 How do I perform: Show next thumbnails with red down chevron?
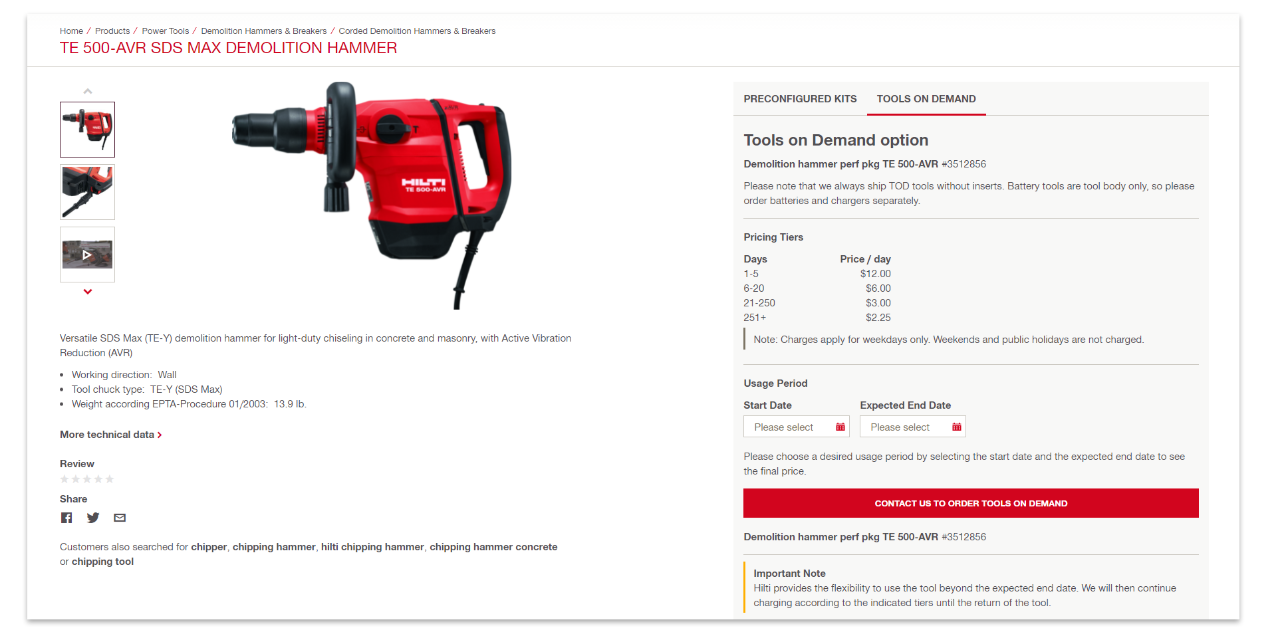pos(87,292)
